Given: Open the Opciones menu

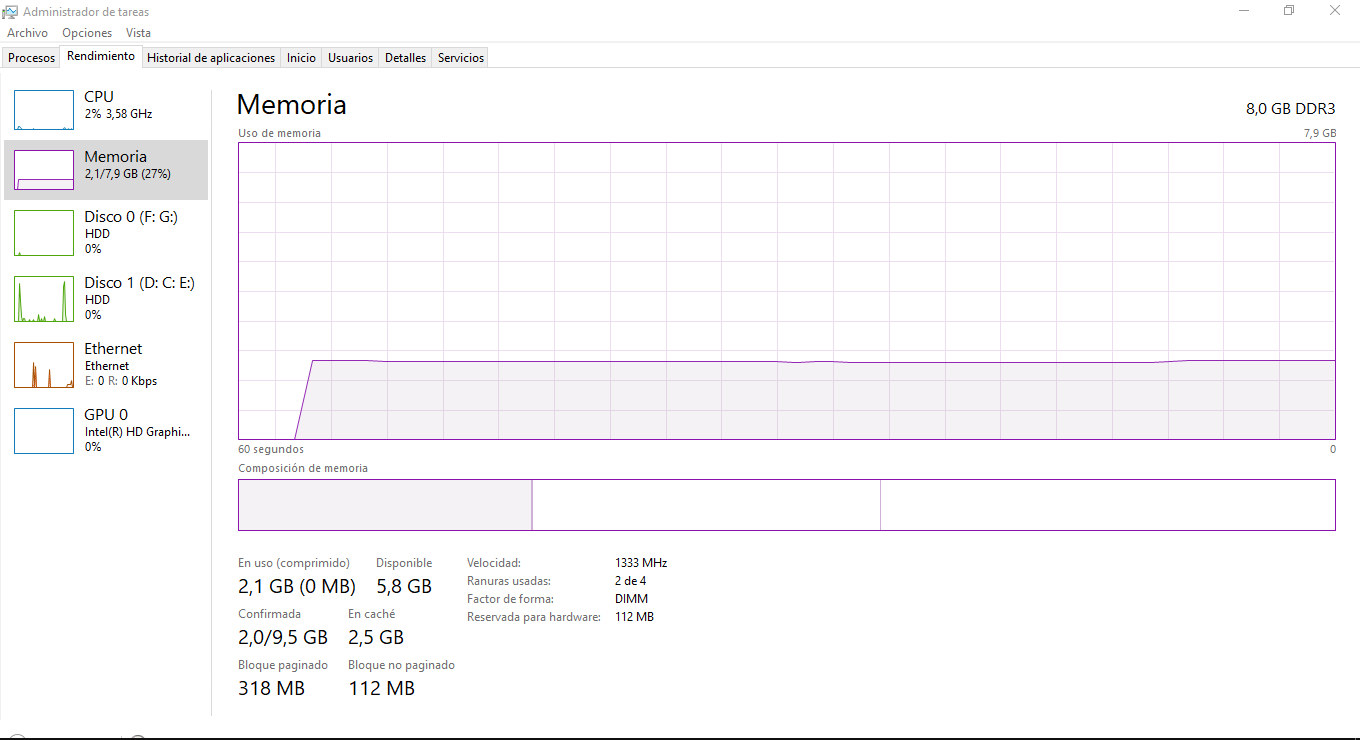Looking at the screenshot, I should (87, 33).
